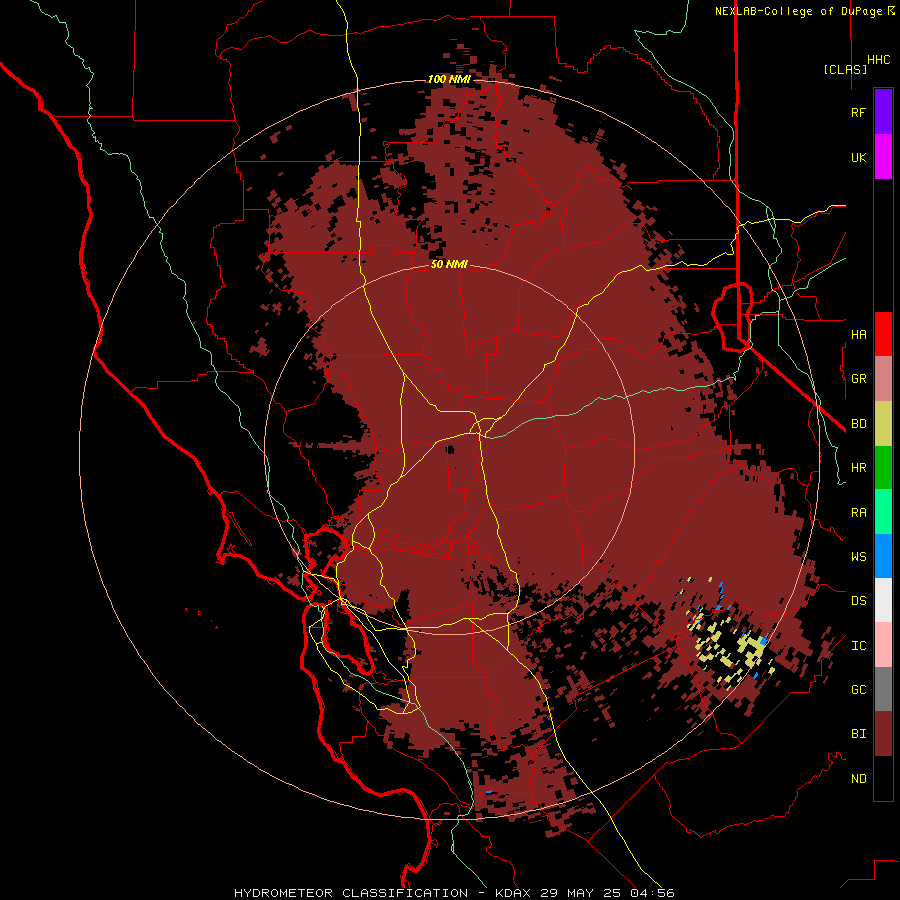Click the GC gray legend swatch
This screenshot has width=900, height=900.
pos(883,689)
